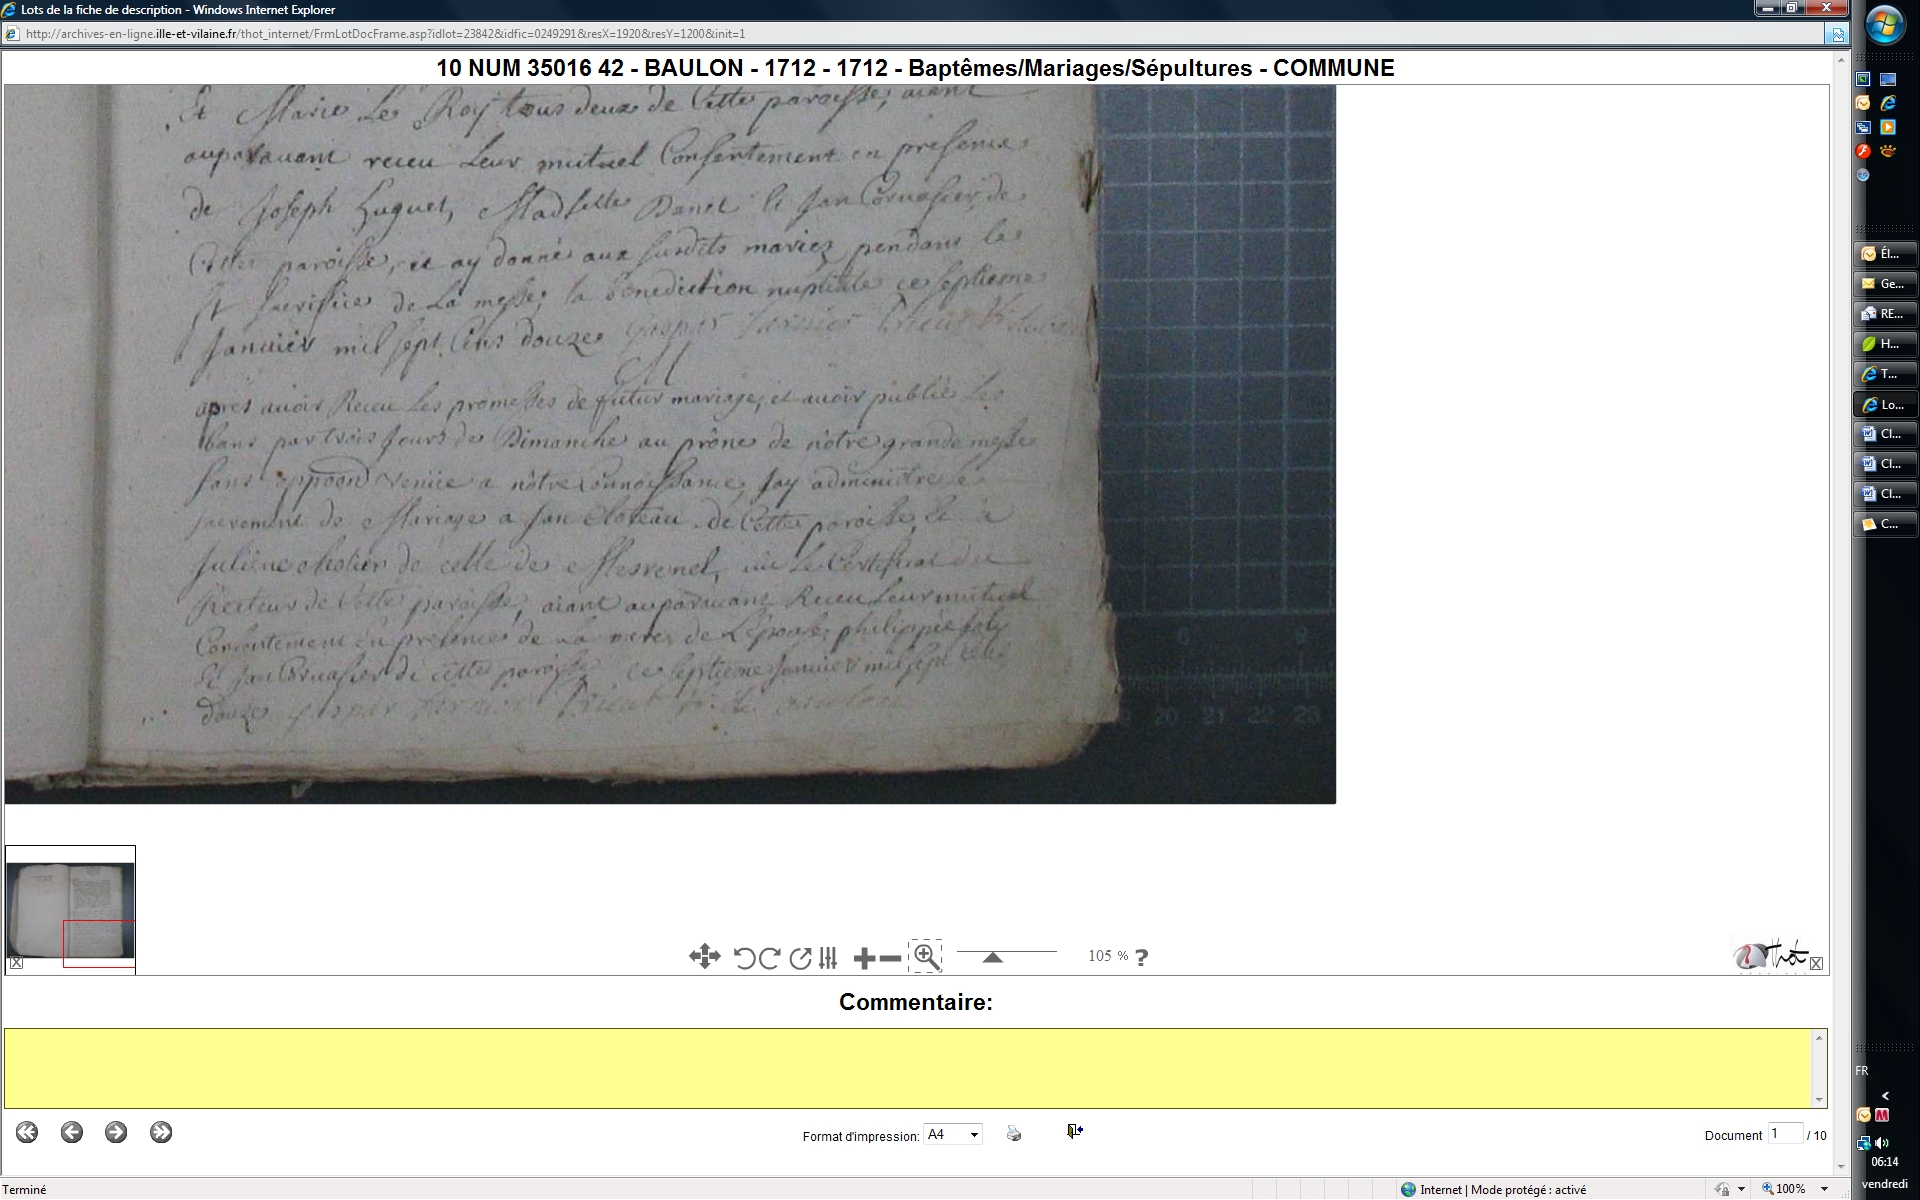Go to the first document page
This screenshot has width=1920, height=1200.
pyautogui.click(x=27, y=1132)
